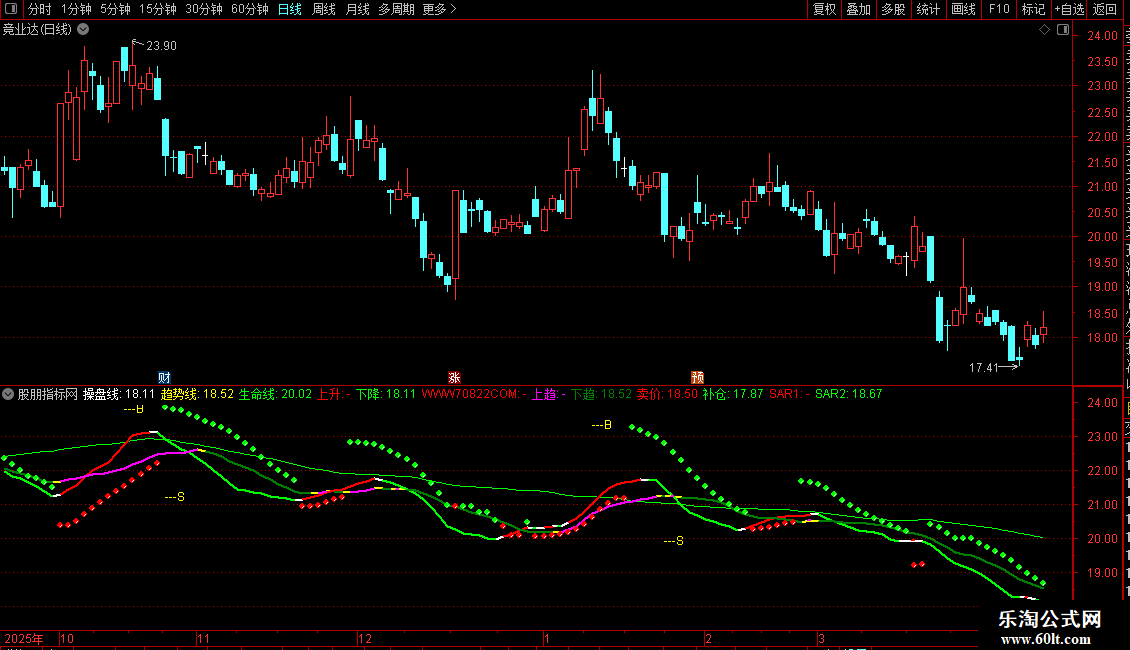Viewport: 1130px width, 650px height.
Task: Click the 生命线: 20.02 value
Action: [275, 394]
